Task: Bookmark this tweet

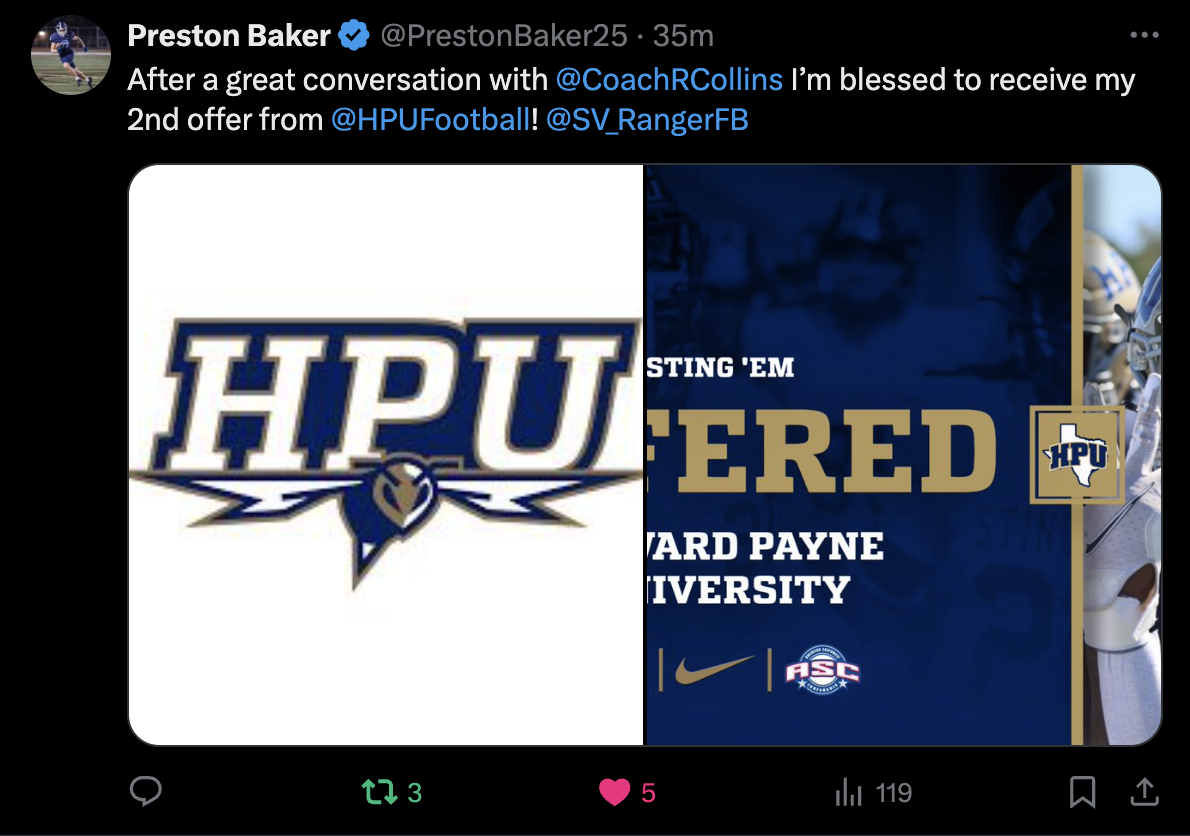Action: (x=1082, y=792)
